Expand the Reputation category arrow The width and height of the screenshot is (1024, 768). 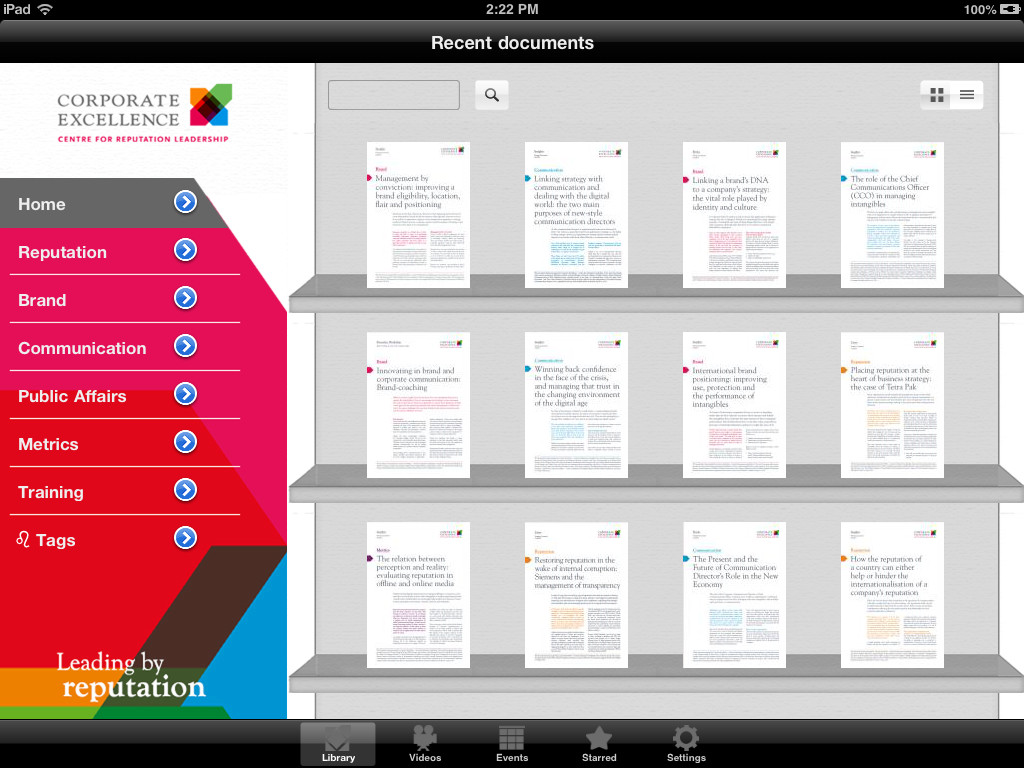[185, 250]
